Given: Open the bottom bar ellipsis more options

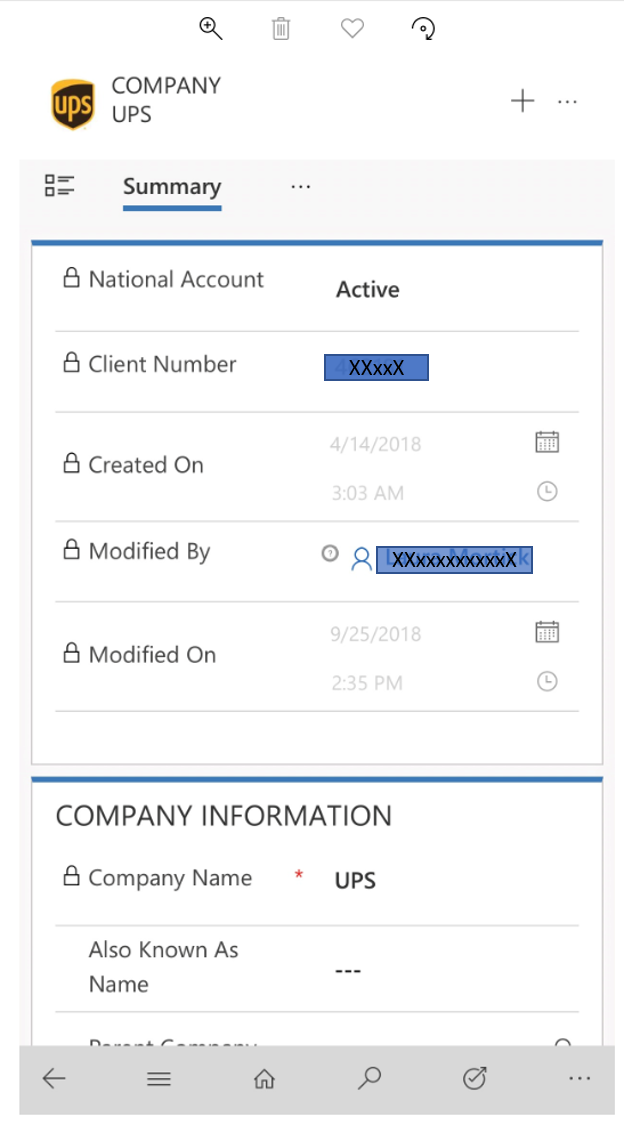Looking at the screenshot, I should click(x=579, y=1078).
